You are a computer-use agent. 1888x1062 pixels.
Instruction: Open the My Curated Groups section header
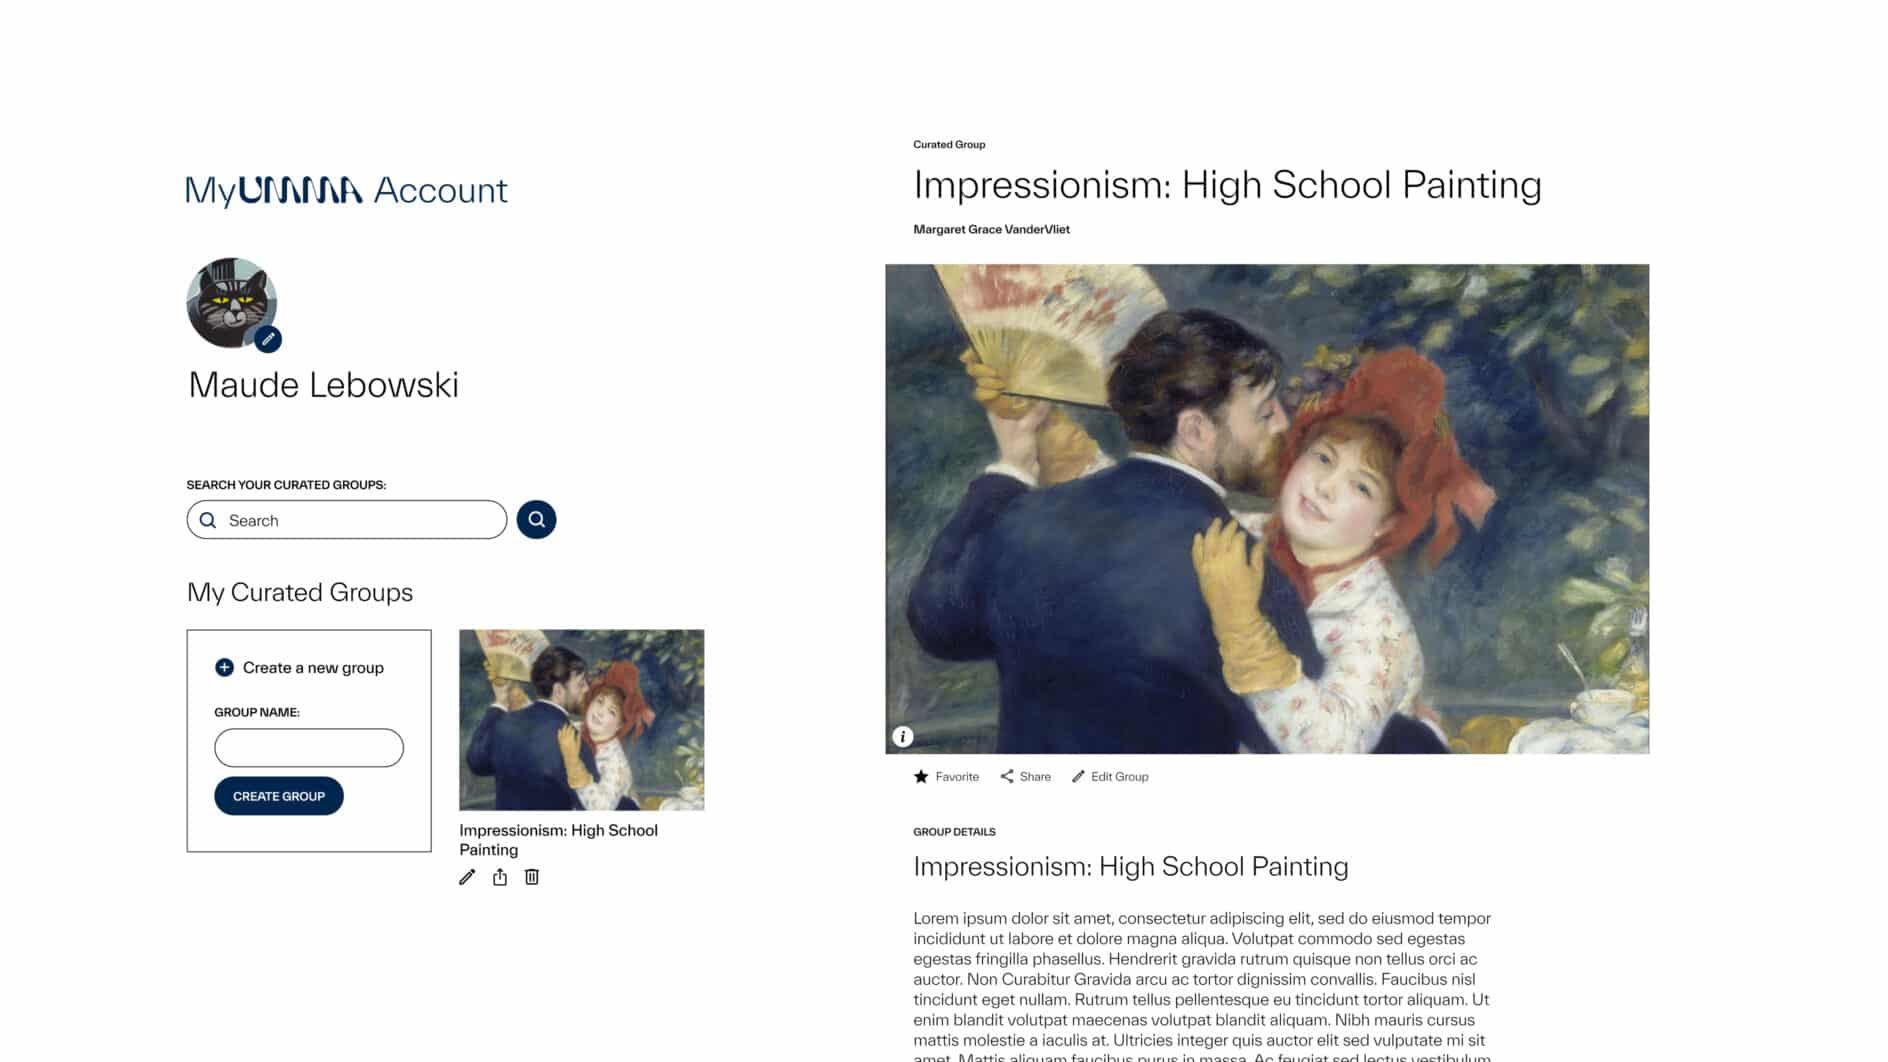pos(299,592)
